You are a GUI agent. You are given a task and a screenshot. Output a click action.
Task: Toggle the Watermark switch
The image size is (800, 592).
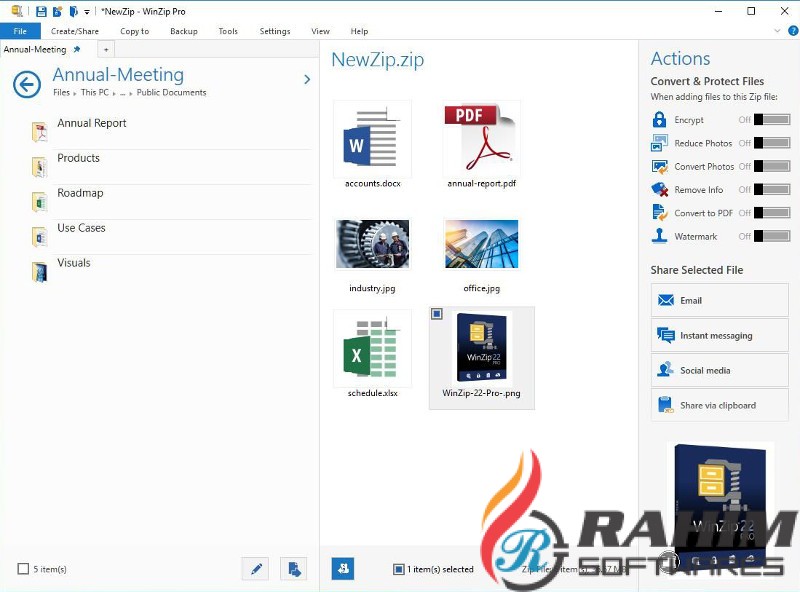tap(772, 236)
